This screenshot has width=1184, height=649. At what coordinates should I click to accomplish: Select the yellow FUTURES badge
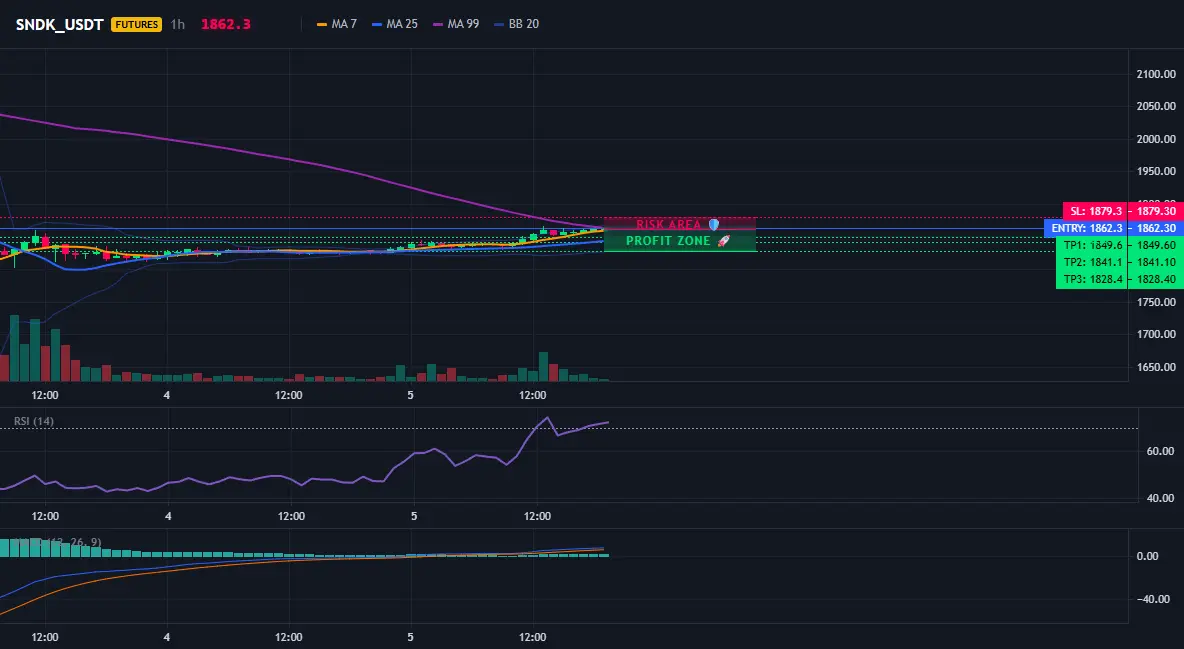click(x=137, y=24)
